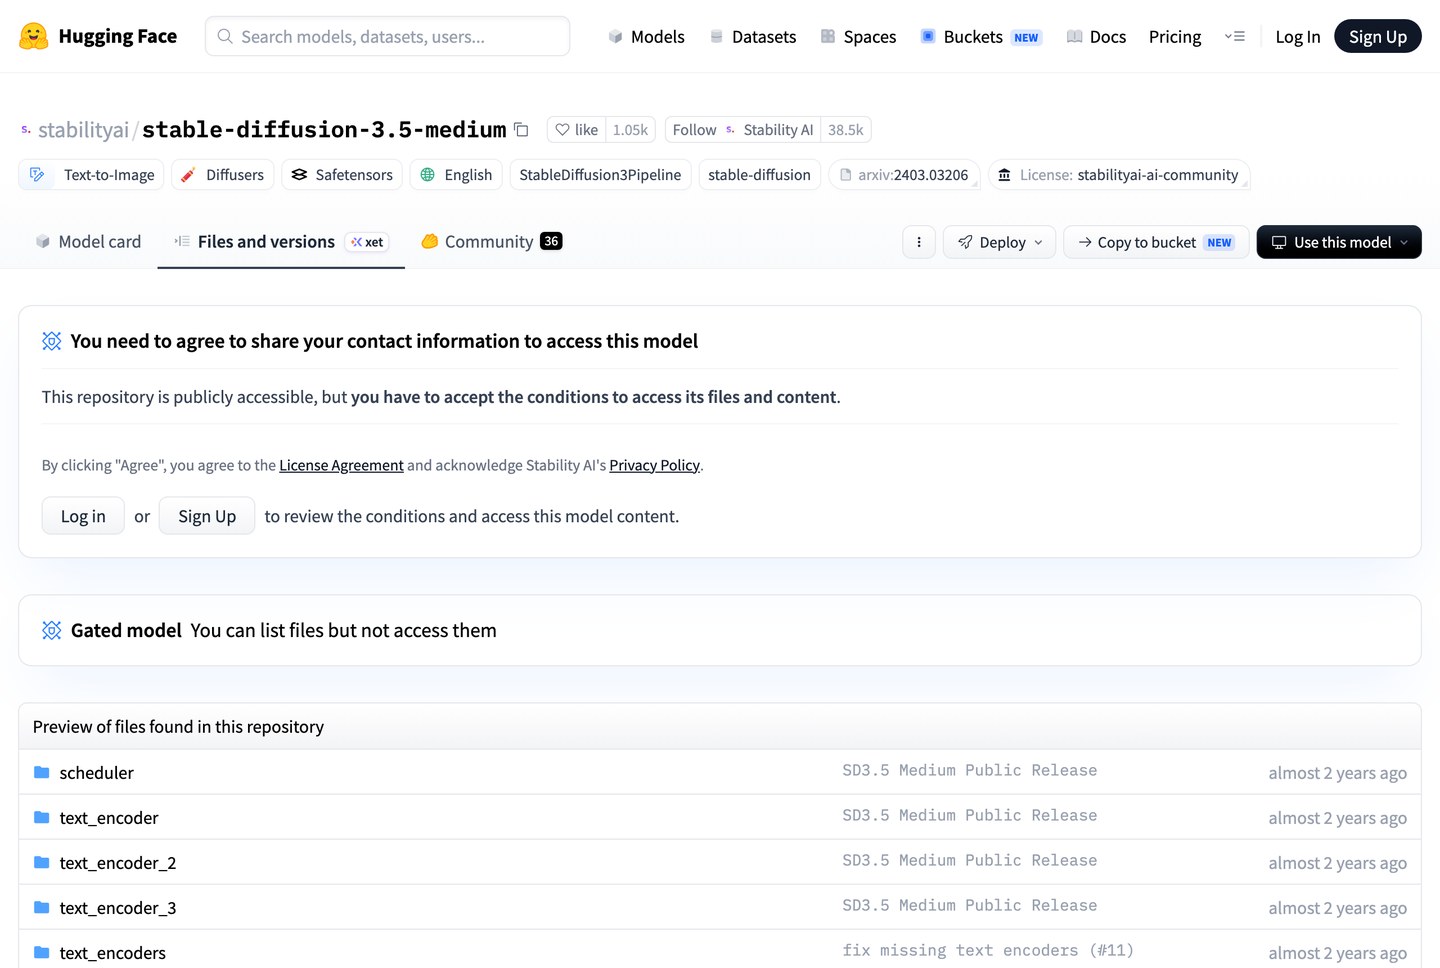This screenshot has width=1440, height=968.
Task: Select the English language tag
Action: tap(456, 175)
